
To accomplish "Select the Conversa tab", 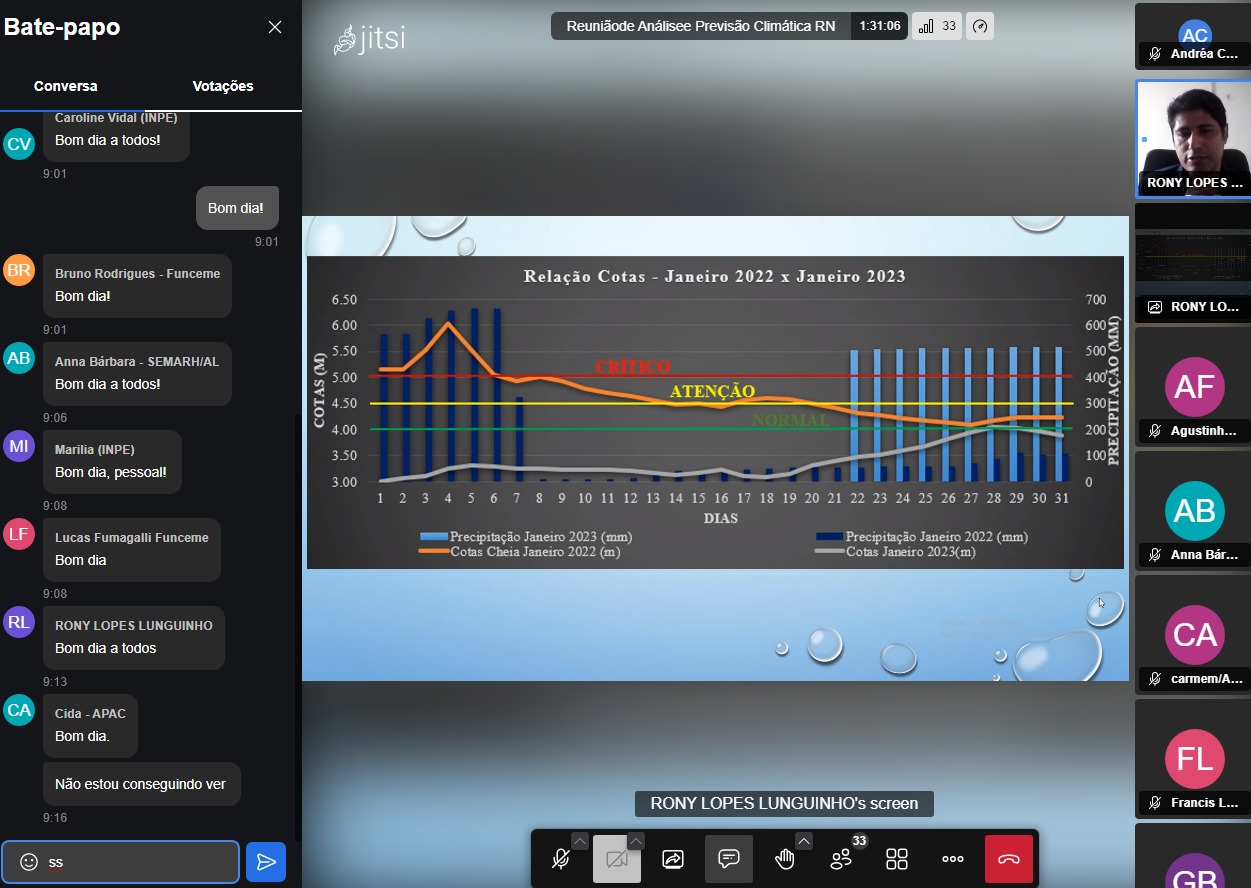I will point(66,86).
